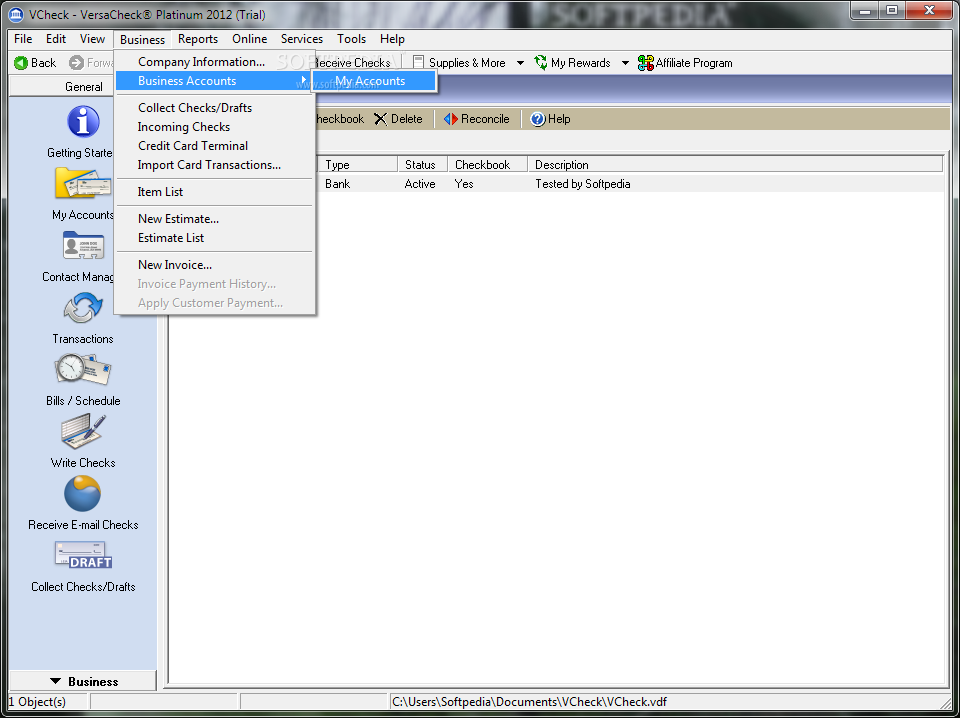The width and height of the screenshot is (960, 718).
Task: Sort by the Status column header
Action: [422, 165]
